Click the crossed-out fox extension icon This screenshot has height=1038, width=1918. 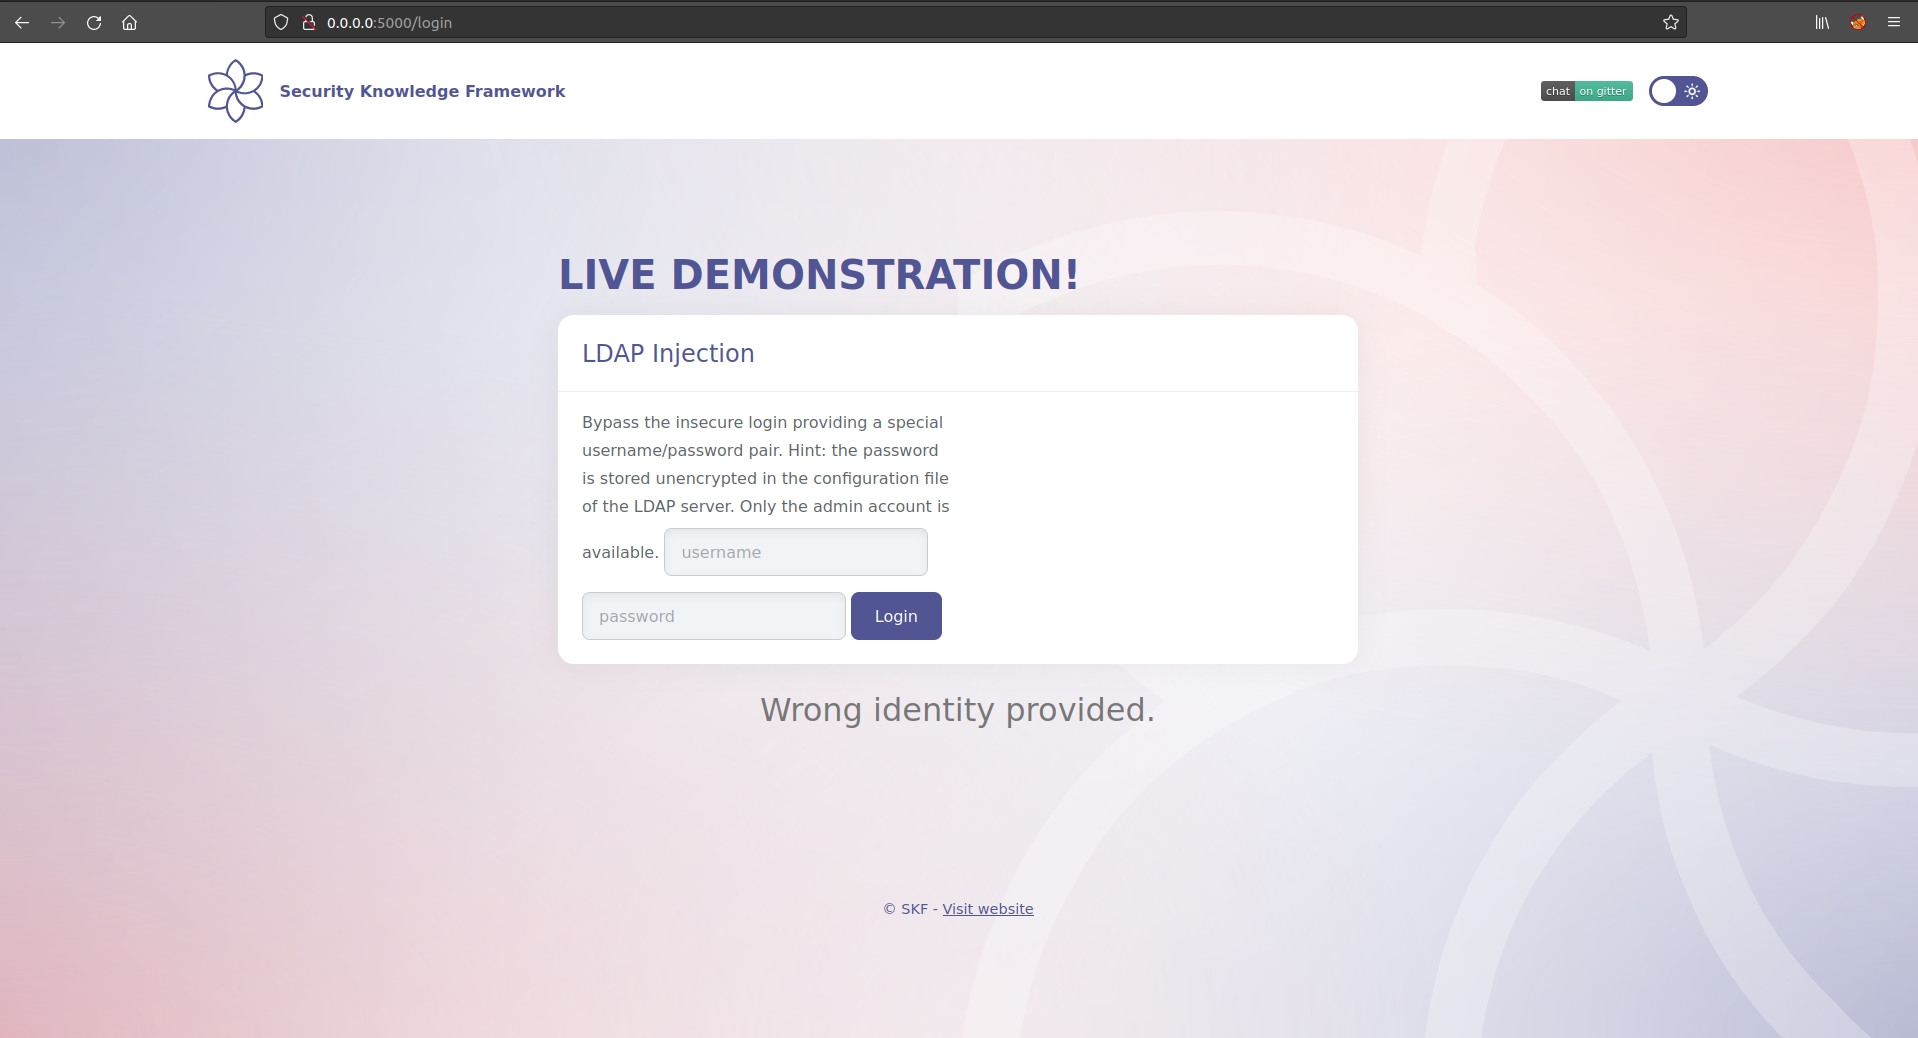(x=1858, y=22)
